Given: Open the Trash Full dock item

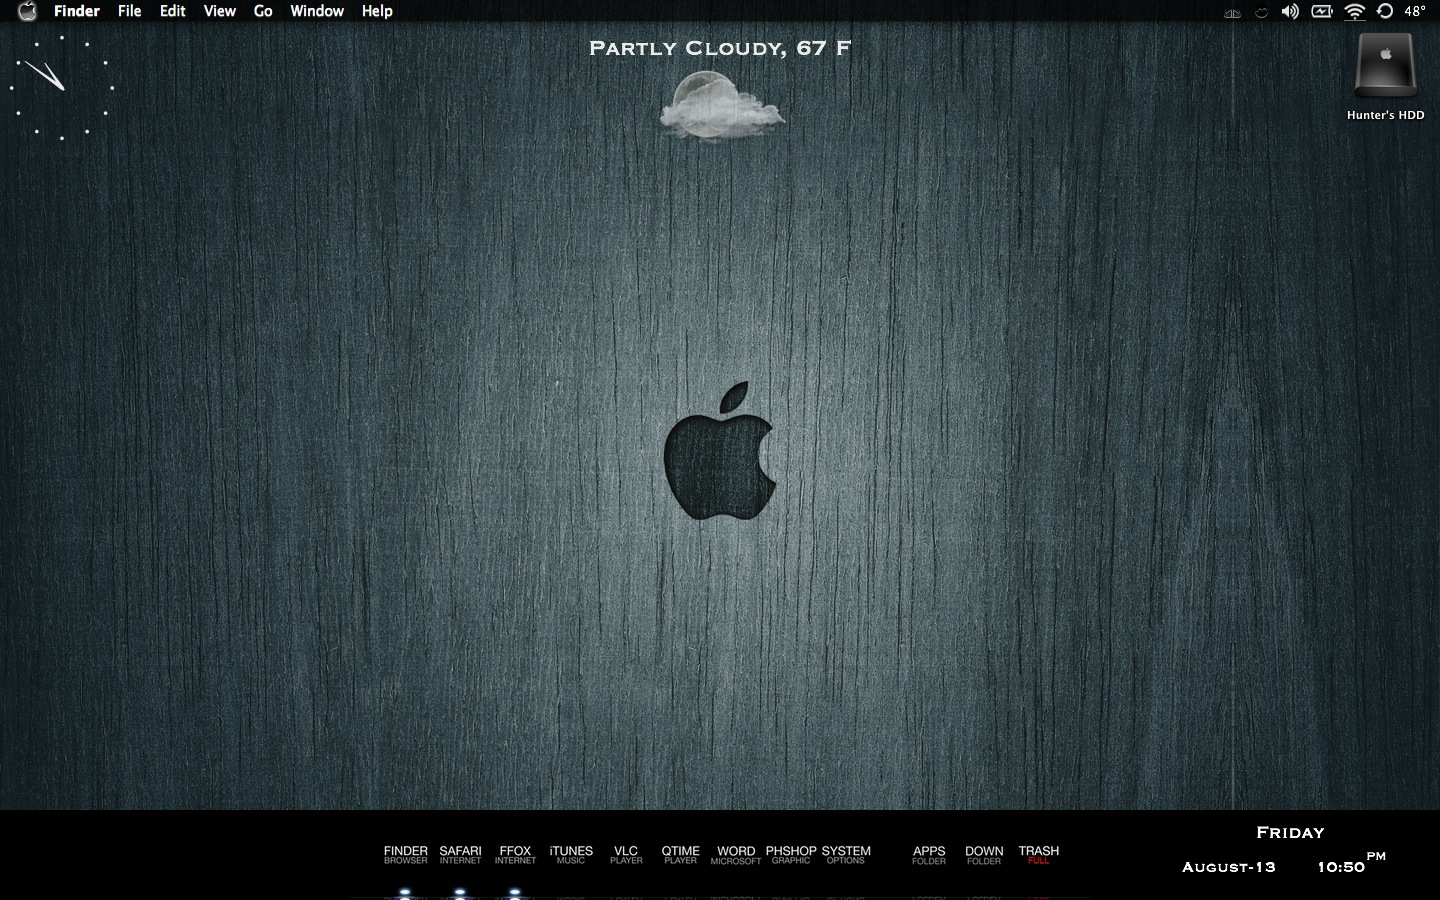Looking at the screenshot, I should point(1039,854).
